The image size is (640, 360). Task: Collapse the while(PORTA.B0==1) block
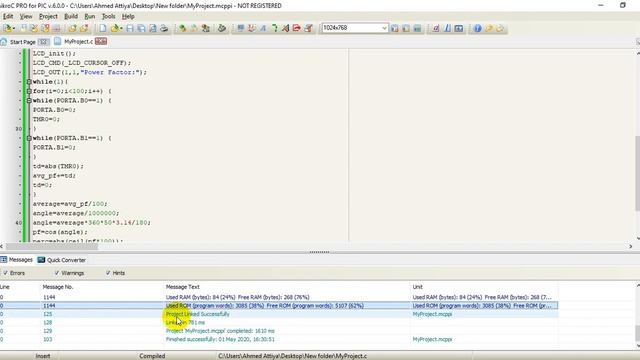[29, 100]
